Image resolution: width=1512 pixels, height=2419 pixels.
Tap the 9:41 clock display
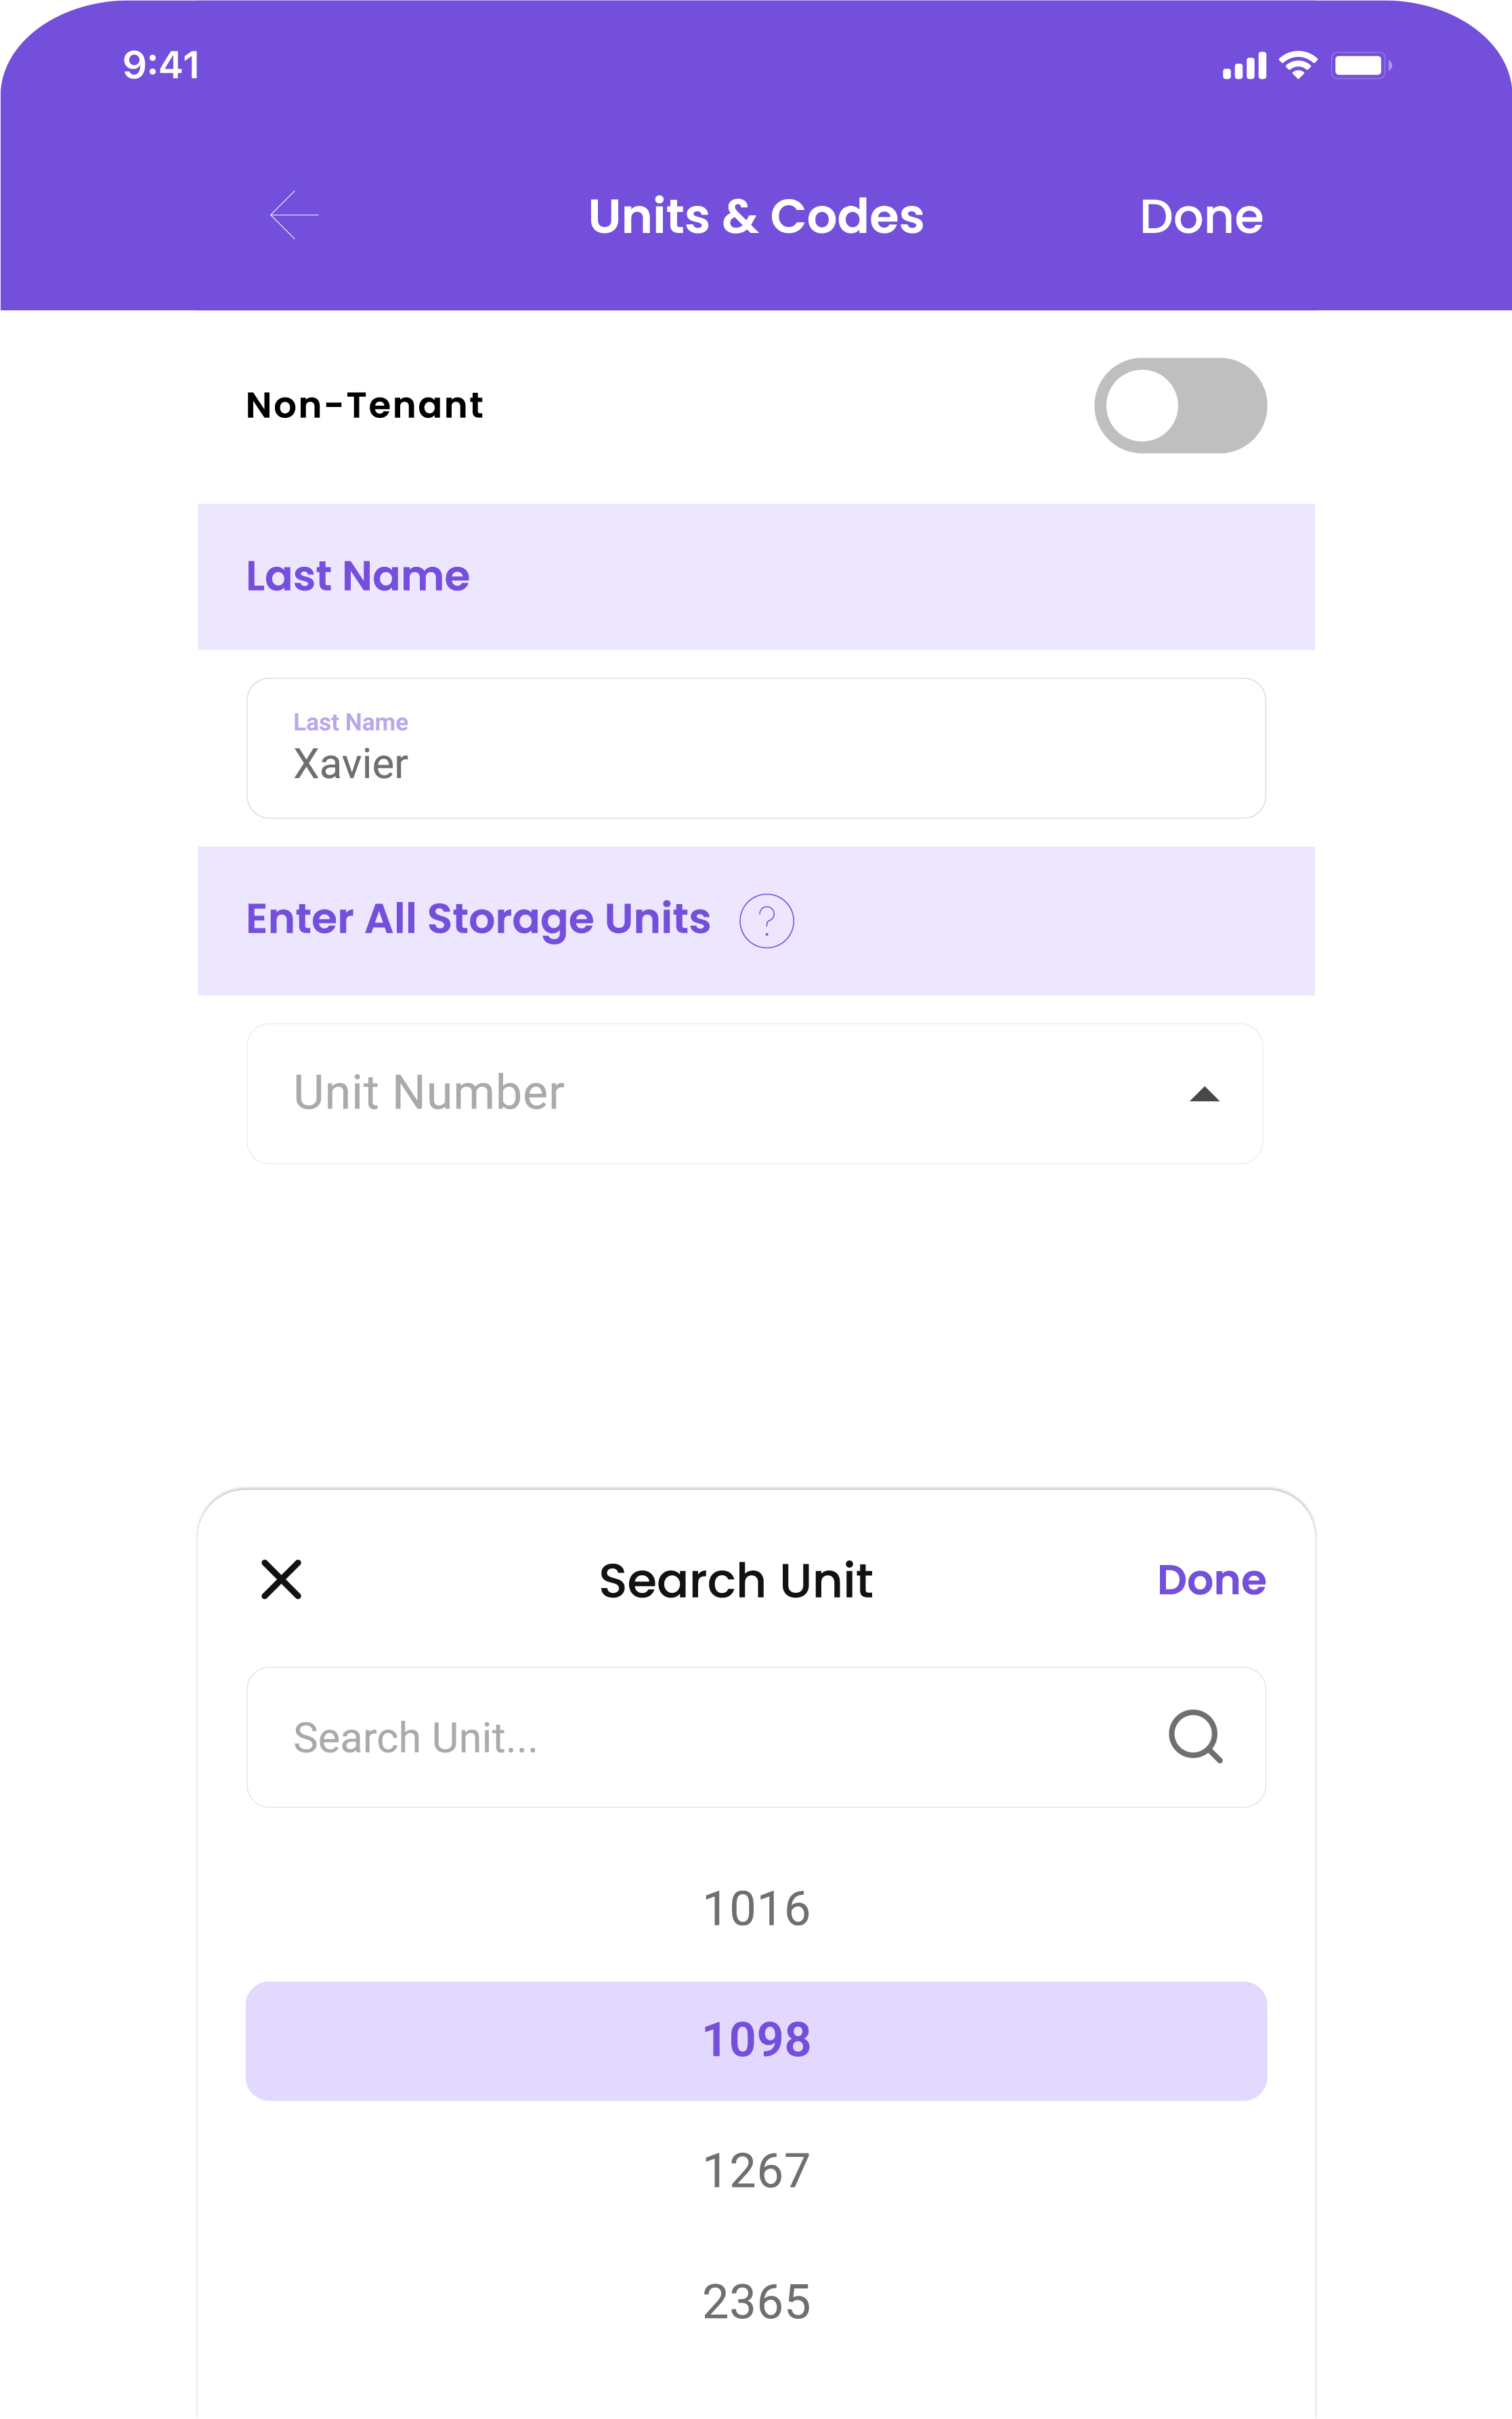click(x=162, y=66)
